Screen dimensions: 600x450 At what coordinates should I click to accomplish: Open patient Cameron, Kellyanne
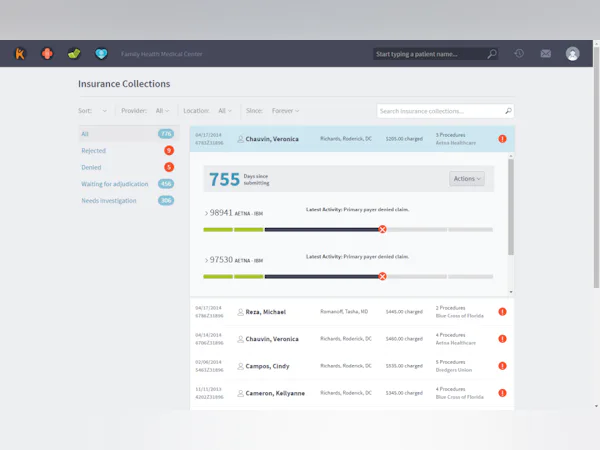coord(275,393)
